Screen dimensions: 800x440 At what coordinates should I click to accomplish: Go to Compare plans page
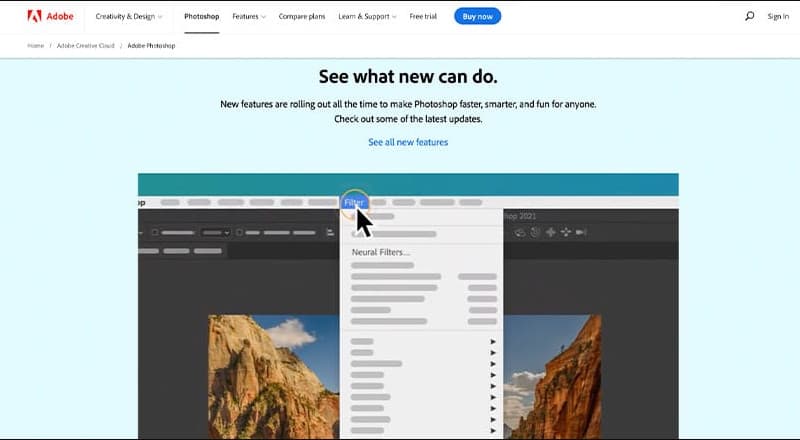tap(303, 16)
